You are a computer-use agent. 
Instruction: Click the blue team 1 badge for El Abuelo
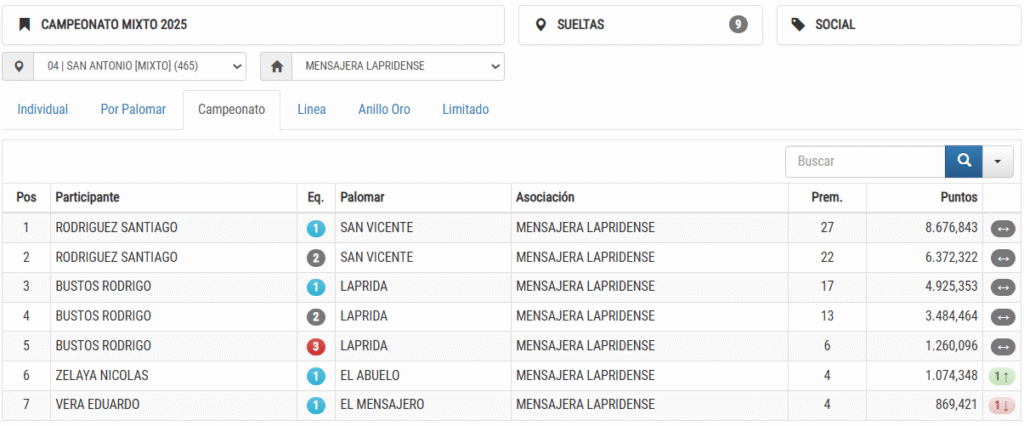(x=316, y=376)
